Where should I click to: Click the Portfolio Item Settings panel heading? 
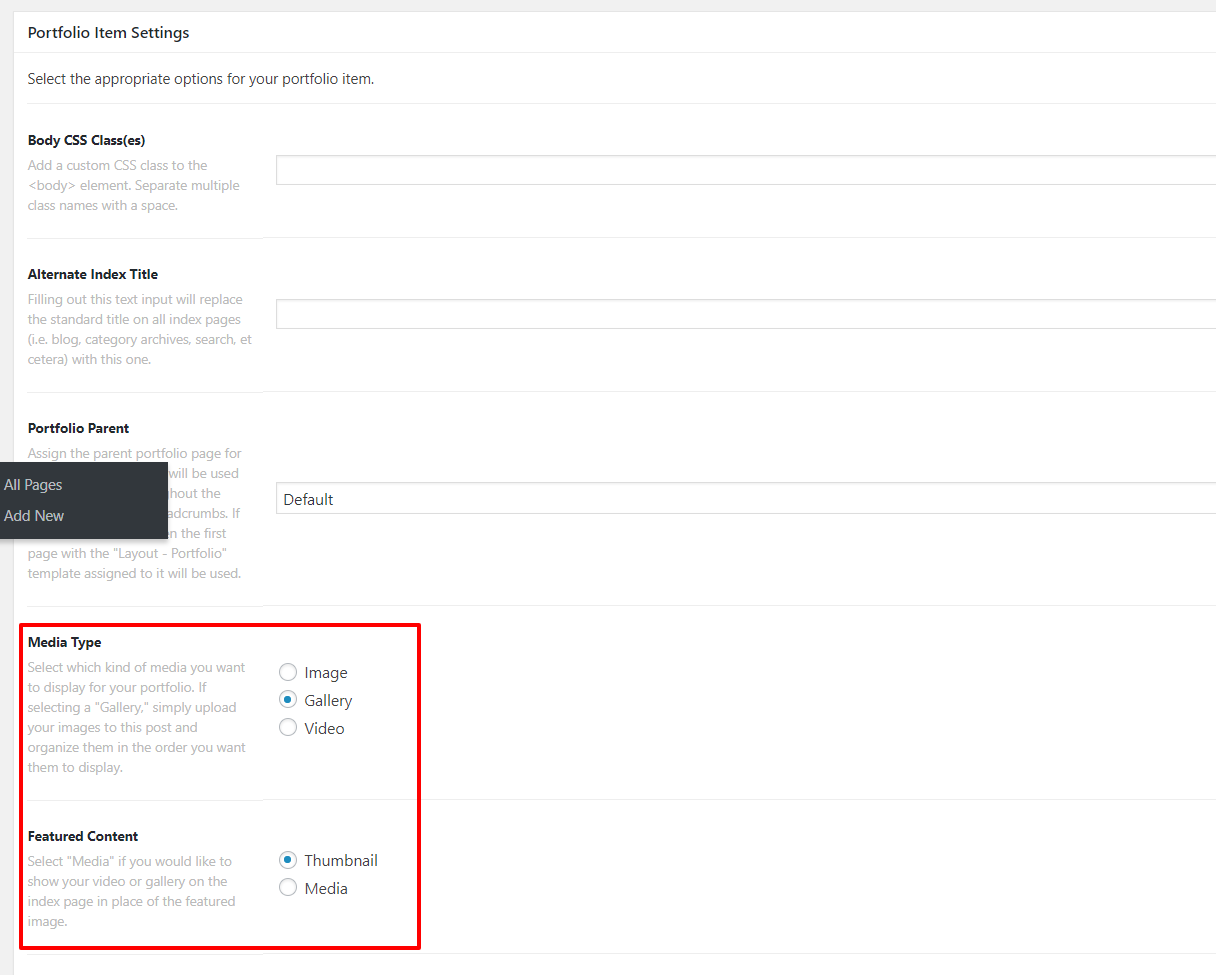coord(108,33)
